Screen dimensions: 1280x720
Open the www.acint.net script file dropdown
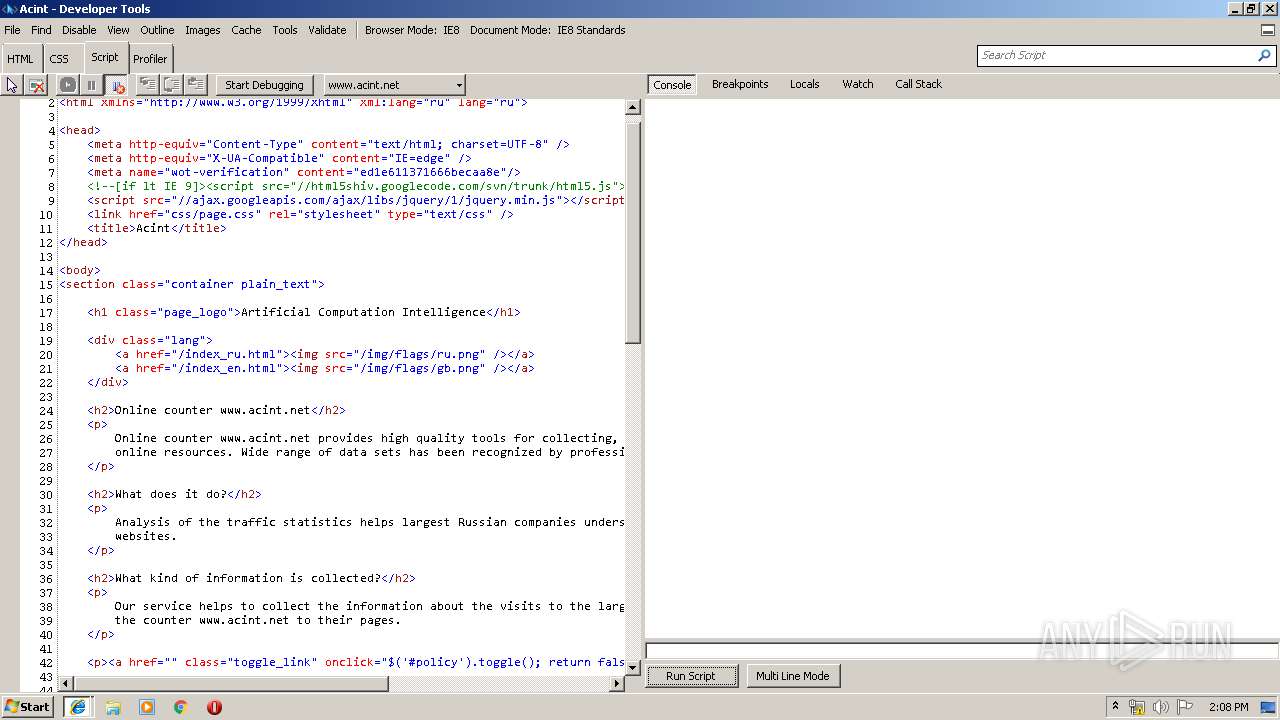pyautogui.click(x=394, y=85)
